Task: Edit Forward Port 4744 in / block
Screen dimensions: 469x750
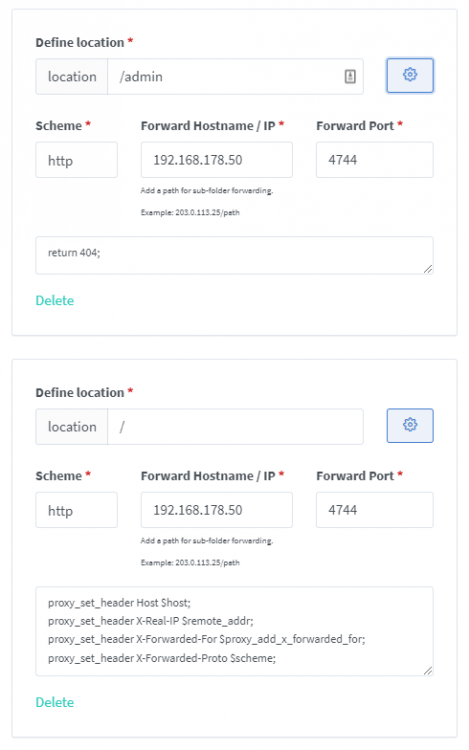Action: point(374,510)
